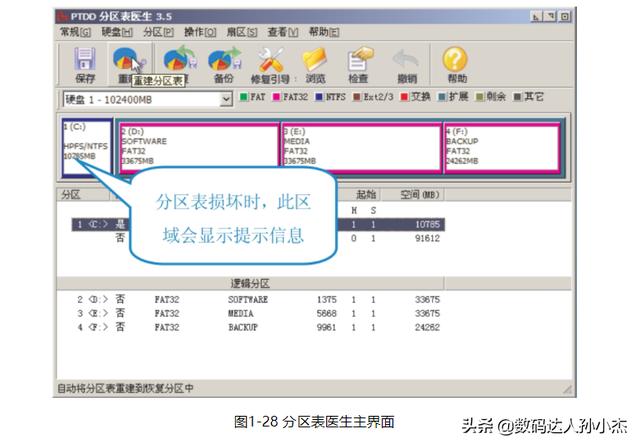
Task: Select the 4 (F:) BACKUP partition block
Action: tap(502, 147)
